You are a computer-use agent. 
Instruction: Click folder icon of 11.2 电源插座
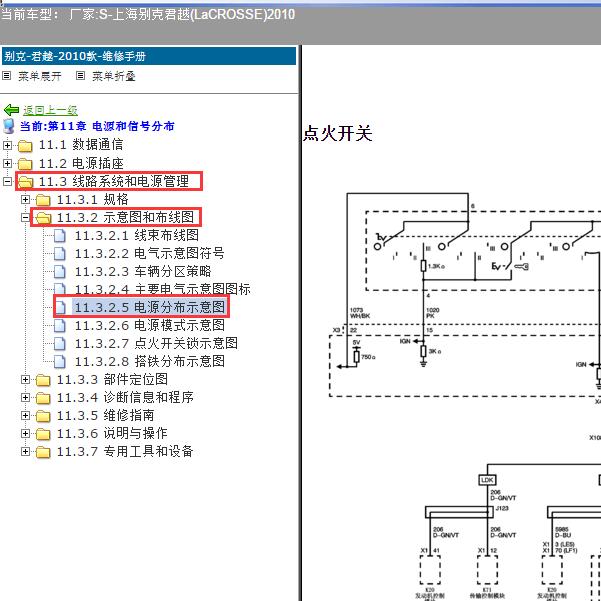tap(25, 164)
